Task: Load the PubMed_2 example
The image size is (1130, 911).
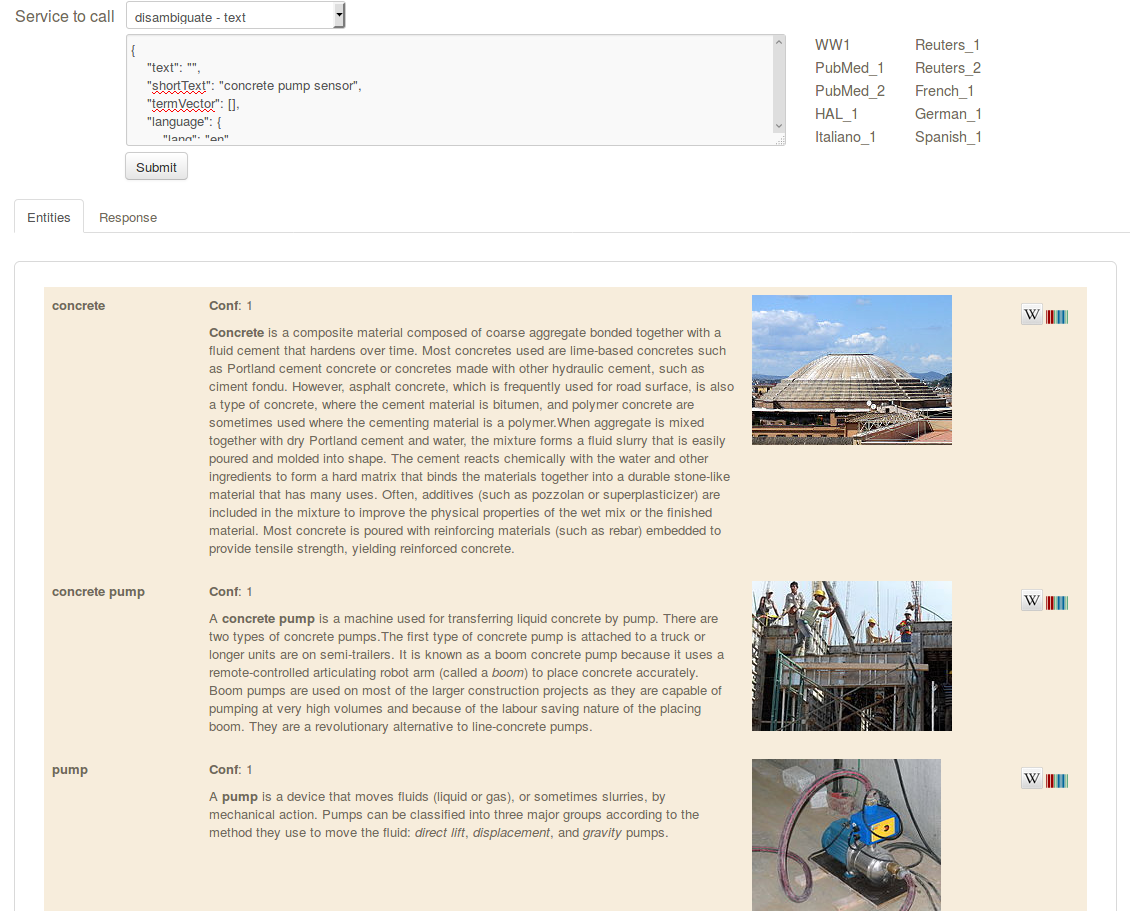Action: click(850, 91)
